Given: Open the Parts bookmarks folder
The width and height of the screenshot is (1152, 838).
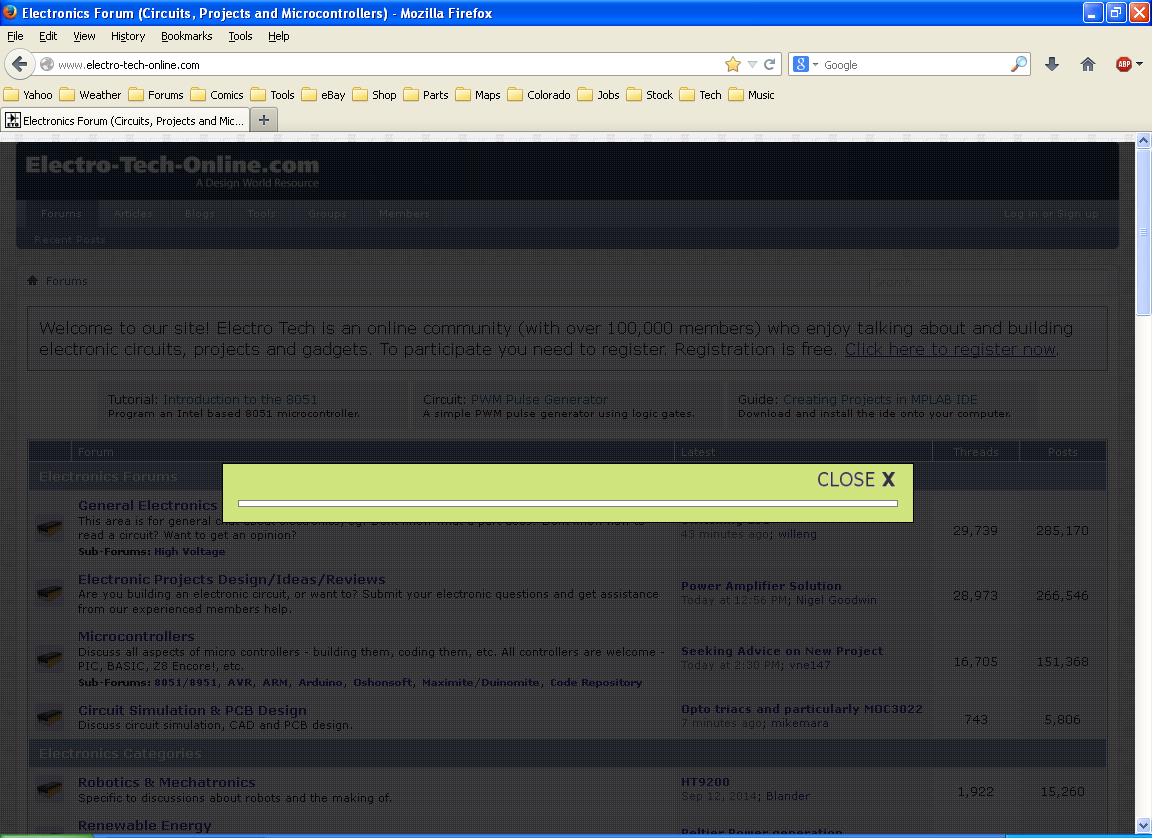Looking at the screenshot, I should coord(426,95).
